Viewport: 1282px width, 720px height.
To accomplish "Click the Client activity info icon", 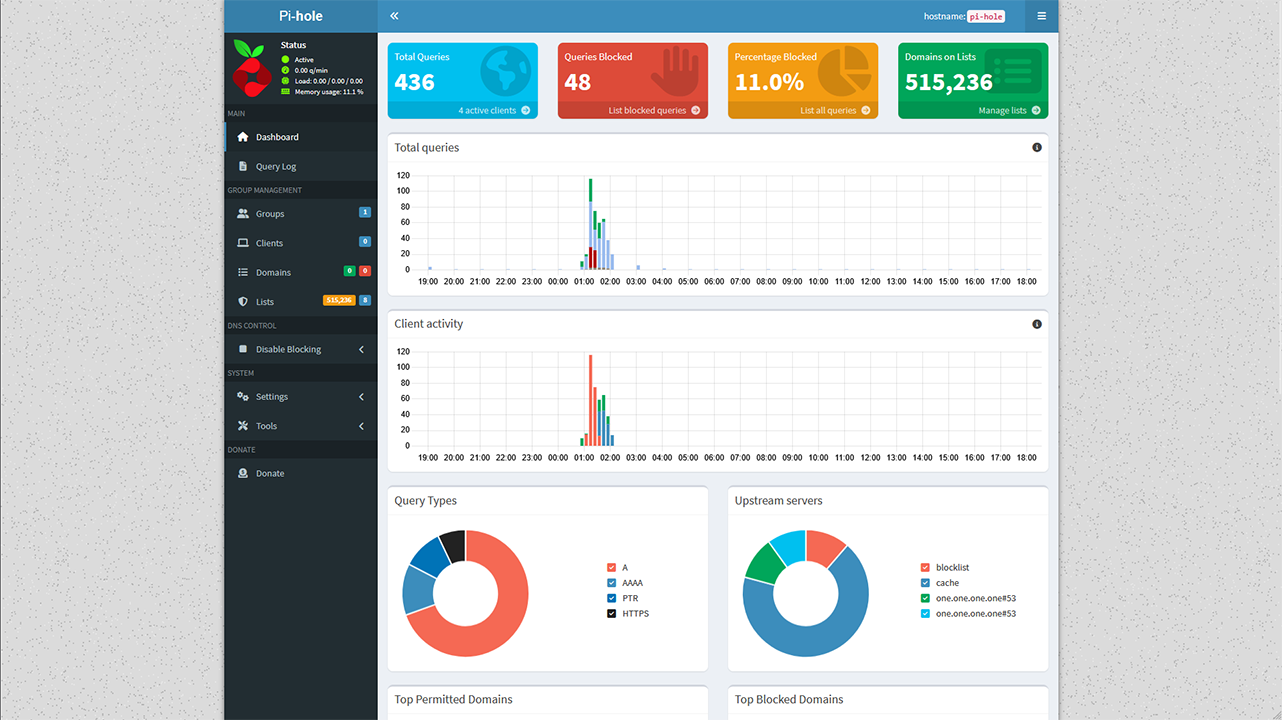I will (1036, 324).
